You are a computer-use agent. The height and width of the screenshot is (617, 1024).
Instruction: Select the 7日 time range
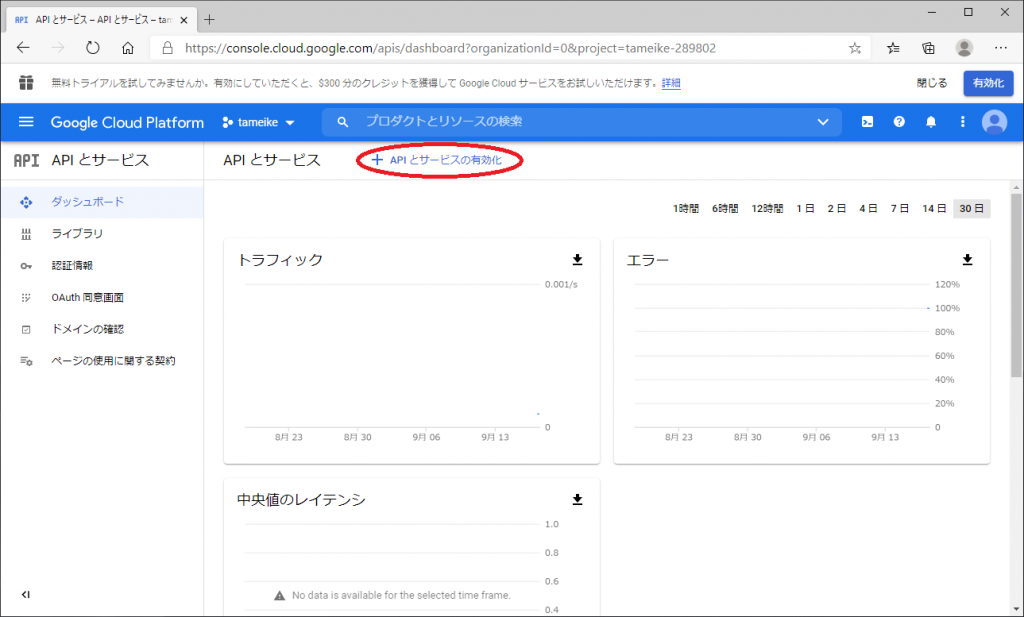click(x=900, y=209)
